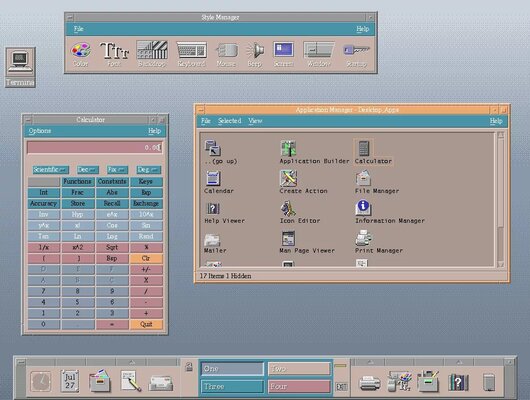Open the Dec number base dropdown
The image size is (530, 400).
click(88, 169)
